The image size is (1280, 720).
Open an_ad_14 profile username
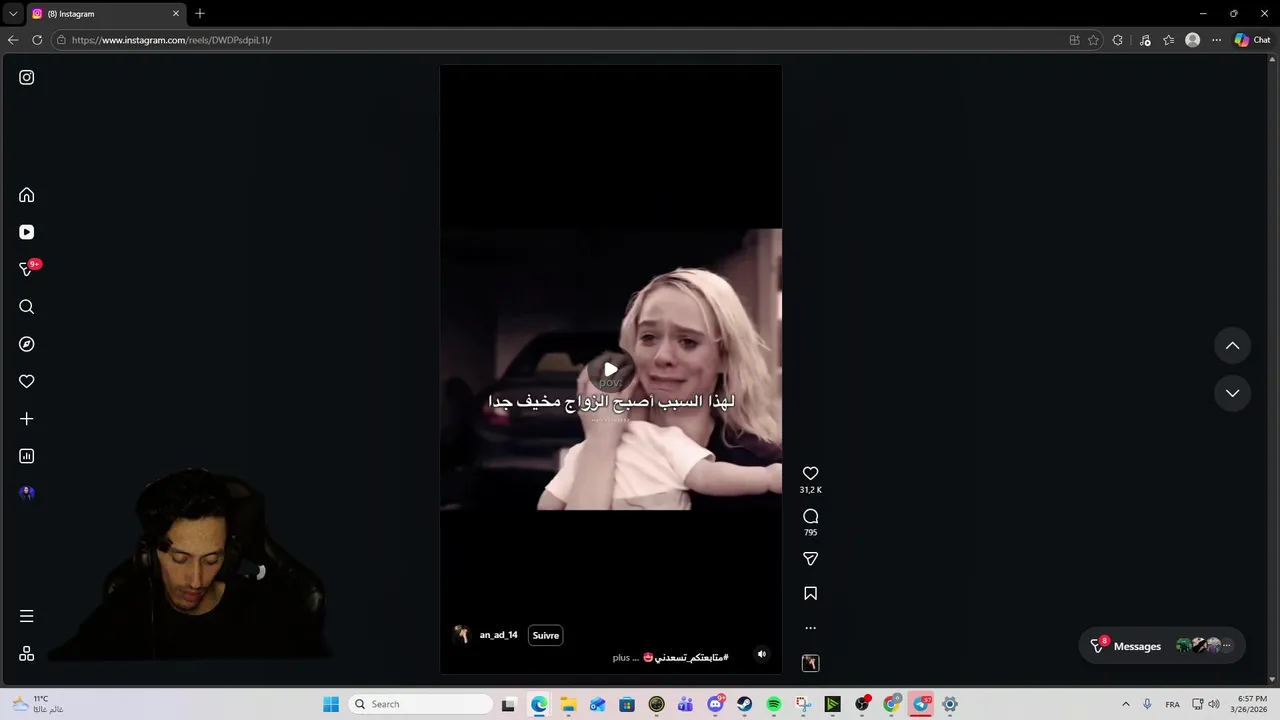499,635
